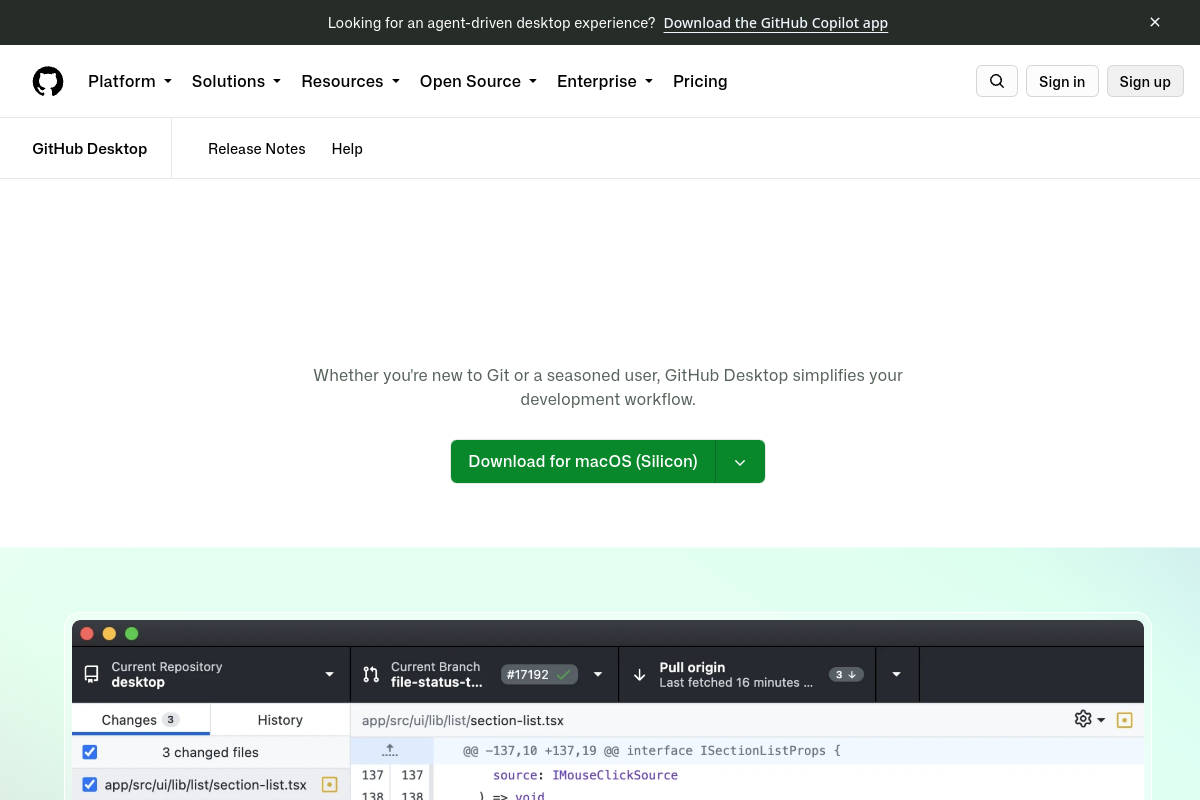
Task: Toggle the 3 changed files checkbox
Action: (90, 752)
